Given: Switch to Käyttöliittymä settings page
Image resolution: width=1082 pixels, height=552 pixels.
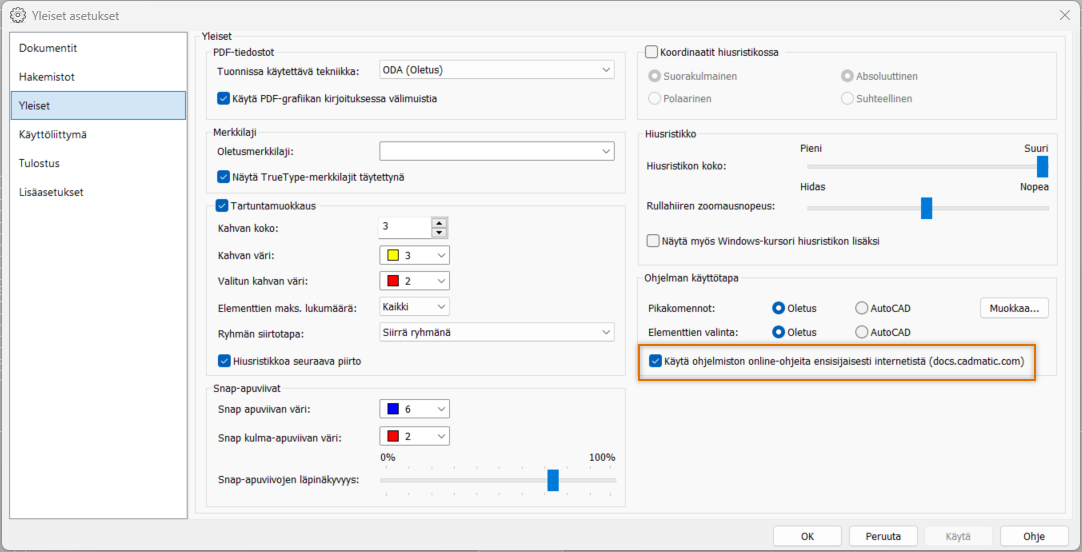Looking at the screenshot, I should click(52, 134).
